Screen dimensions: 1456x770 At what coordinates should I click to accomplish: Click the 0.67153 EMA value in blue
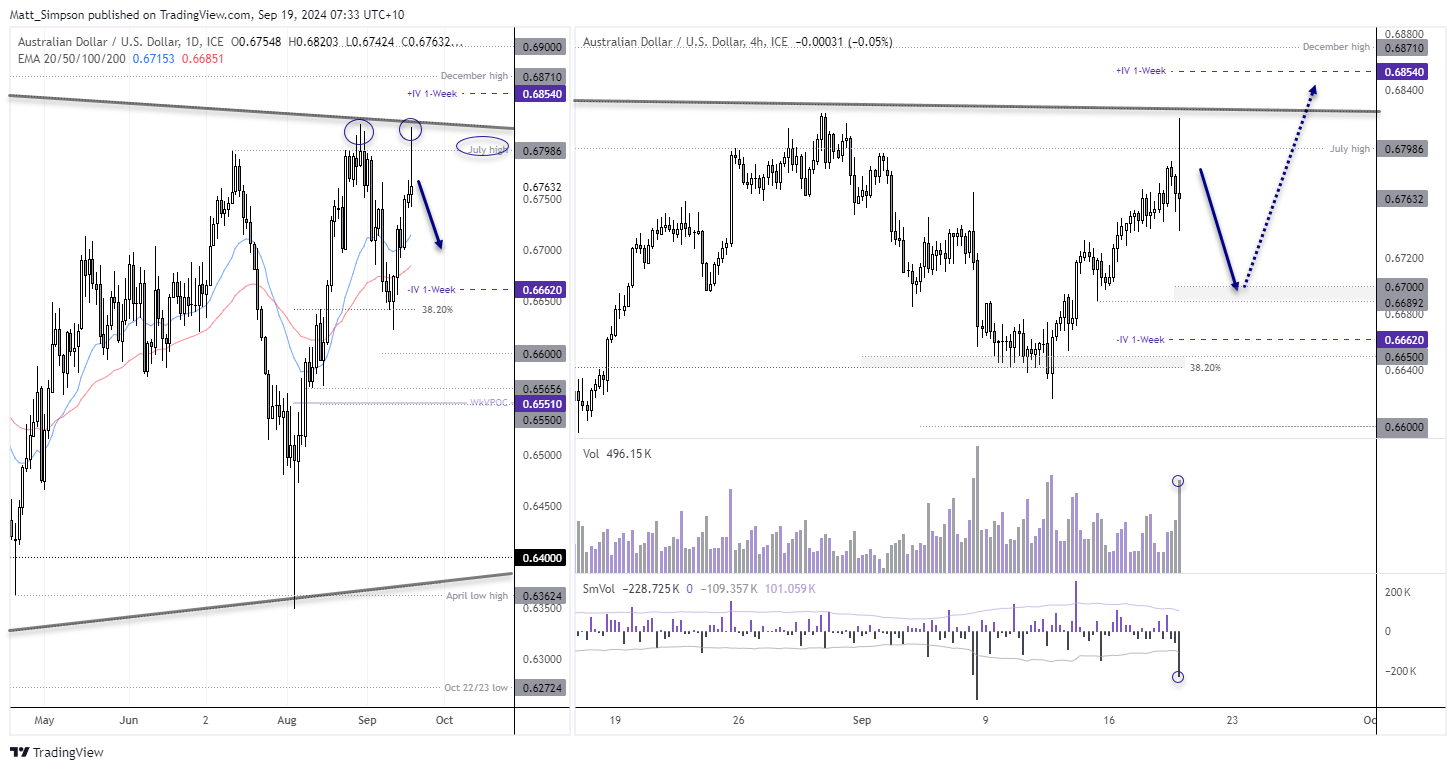155,59
